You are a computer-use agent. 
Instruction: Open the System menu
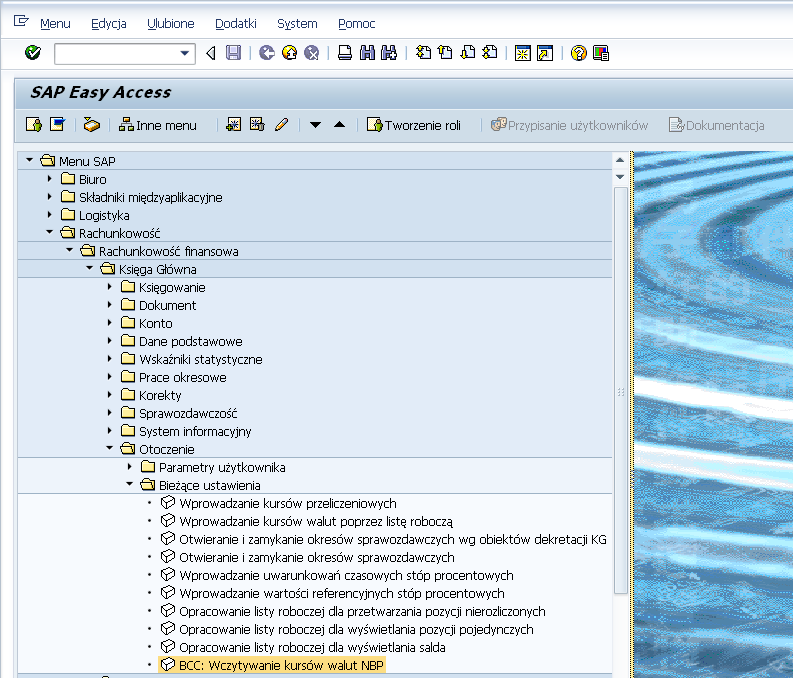(x=297, y=24)
